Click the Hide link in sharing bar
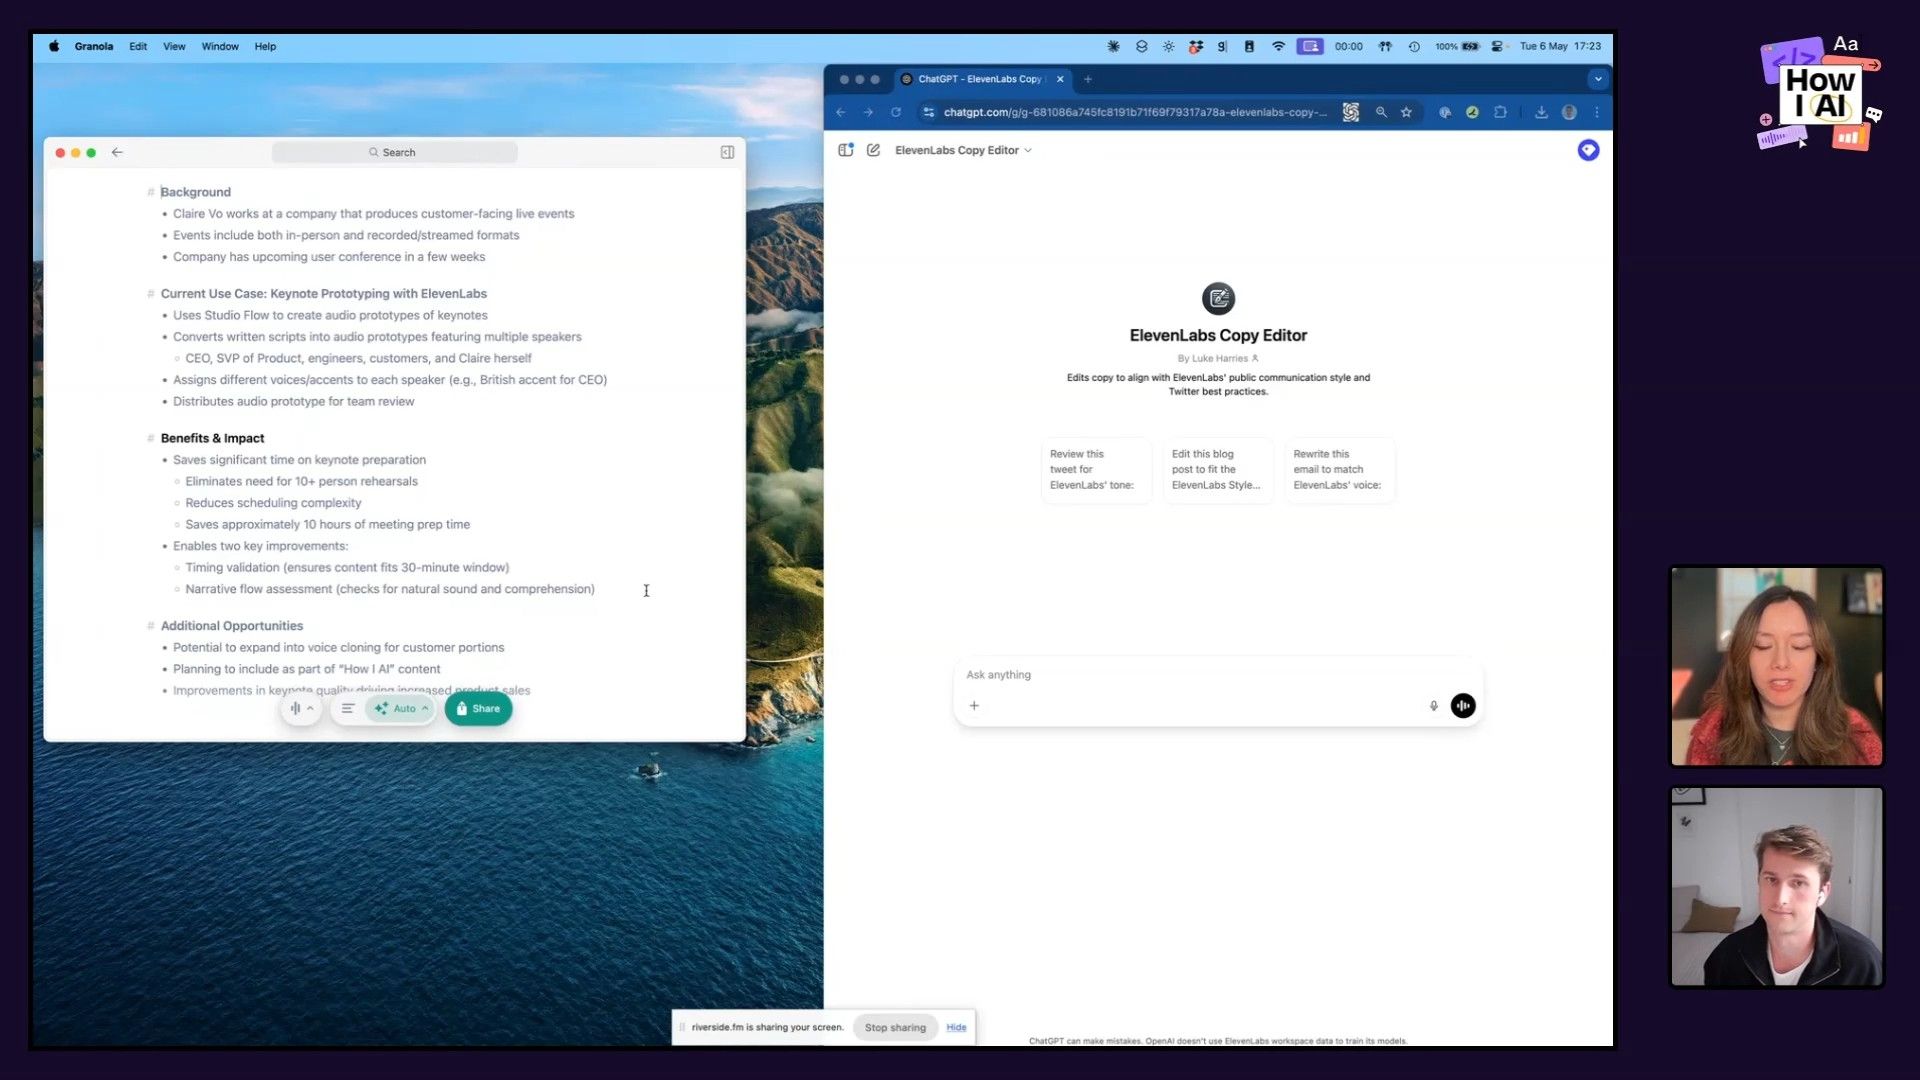The height and width of the screenshot is (1080, 1920). [956, 1027]
